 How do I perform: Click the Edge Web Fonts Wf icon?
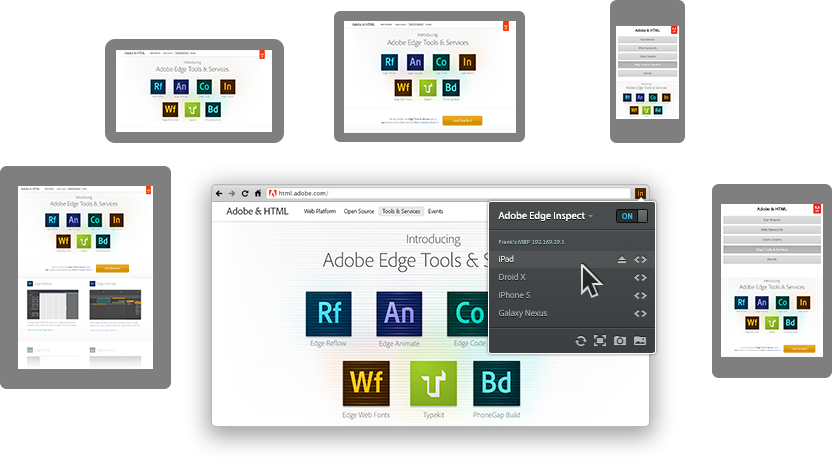366,383
